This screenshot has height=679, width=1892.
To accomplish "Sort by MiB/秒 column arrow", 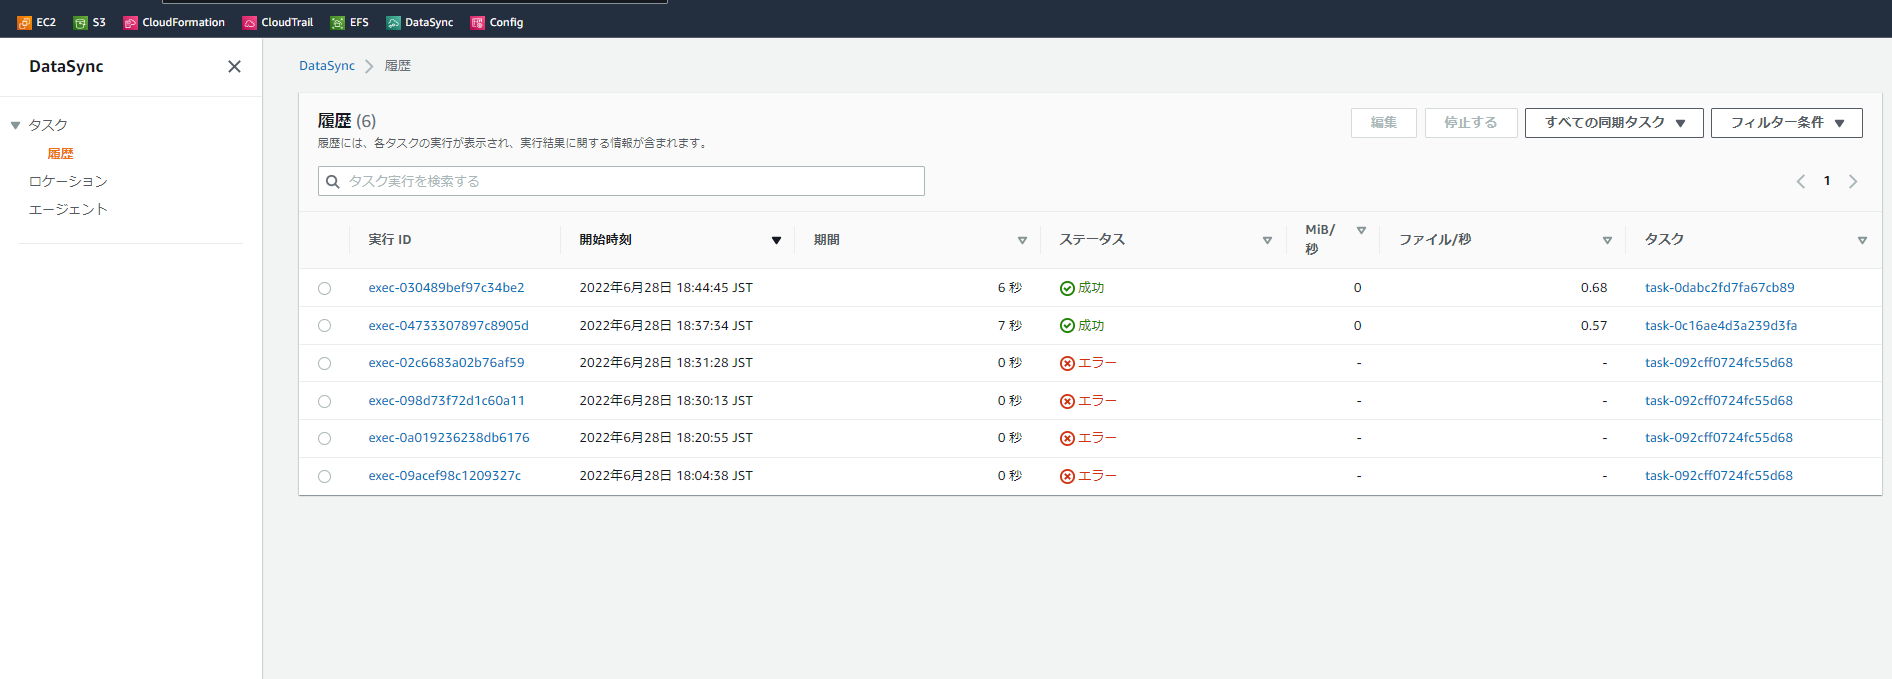I will (x=1361, y=230).
